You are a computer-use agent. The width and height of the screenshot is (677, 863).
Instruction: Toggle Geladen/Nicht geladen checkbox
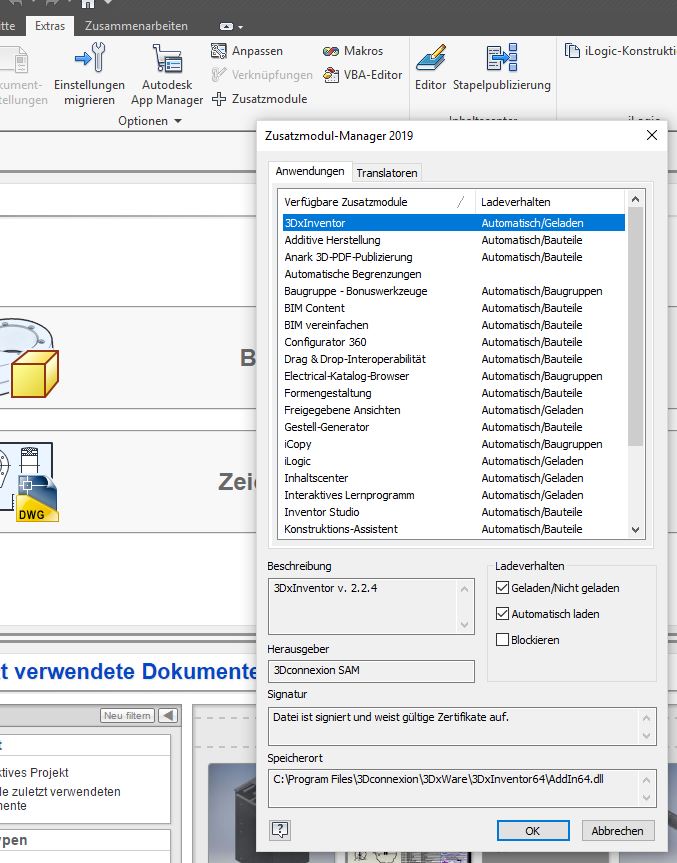(502, 588)
